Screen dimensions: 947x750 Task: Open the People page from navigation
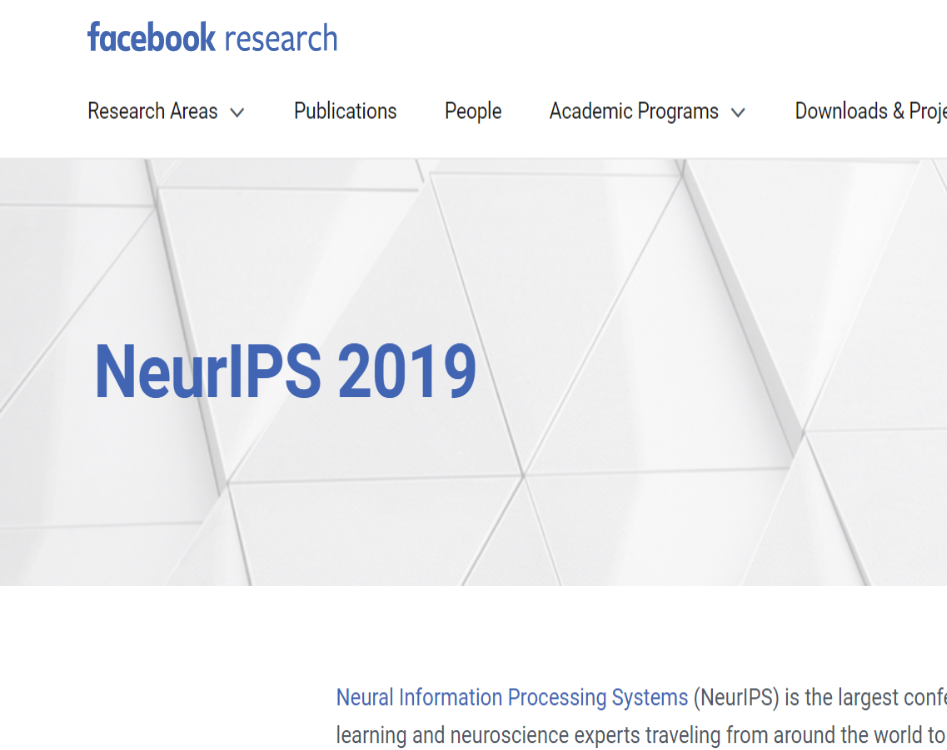[x=472, y=111]
